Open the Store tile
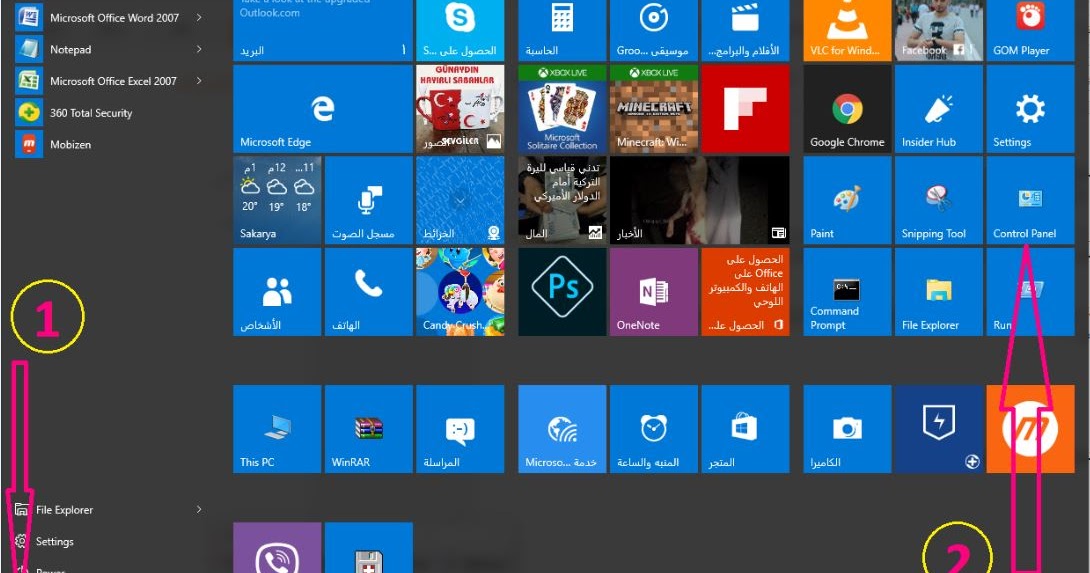Viewport: 1090px width, 573px height. pos(745,429)
